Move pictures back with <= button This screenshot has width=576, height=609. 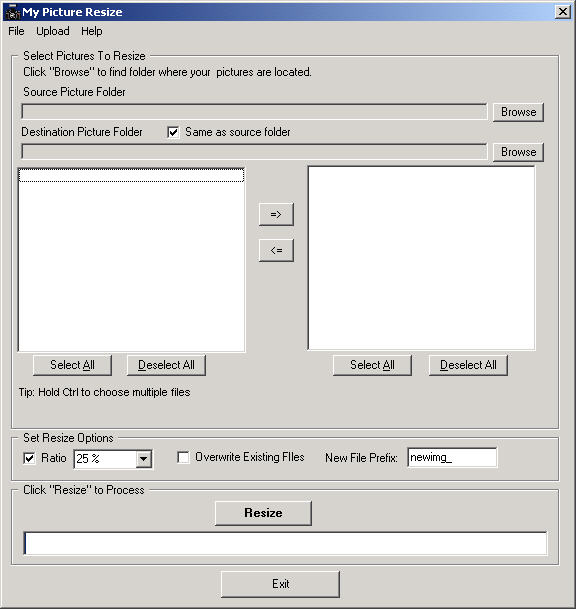[276, 250]
